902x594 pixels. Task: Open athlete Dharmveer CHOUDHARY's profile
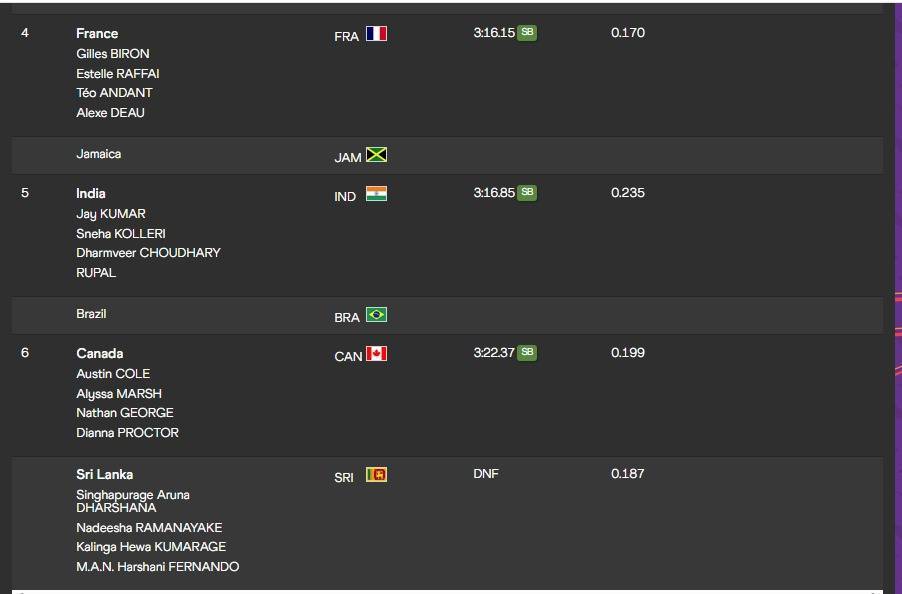pyautogui.click(x=148, y=252)
